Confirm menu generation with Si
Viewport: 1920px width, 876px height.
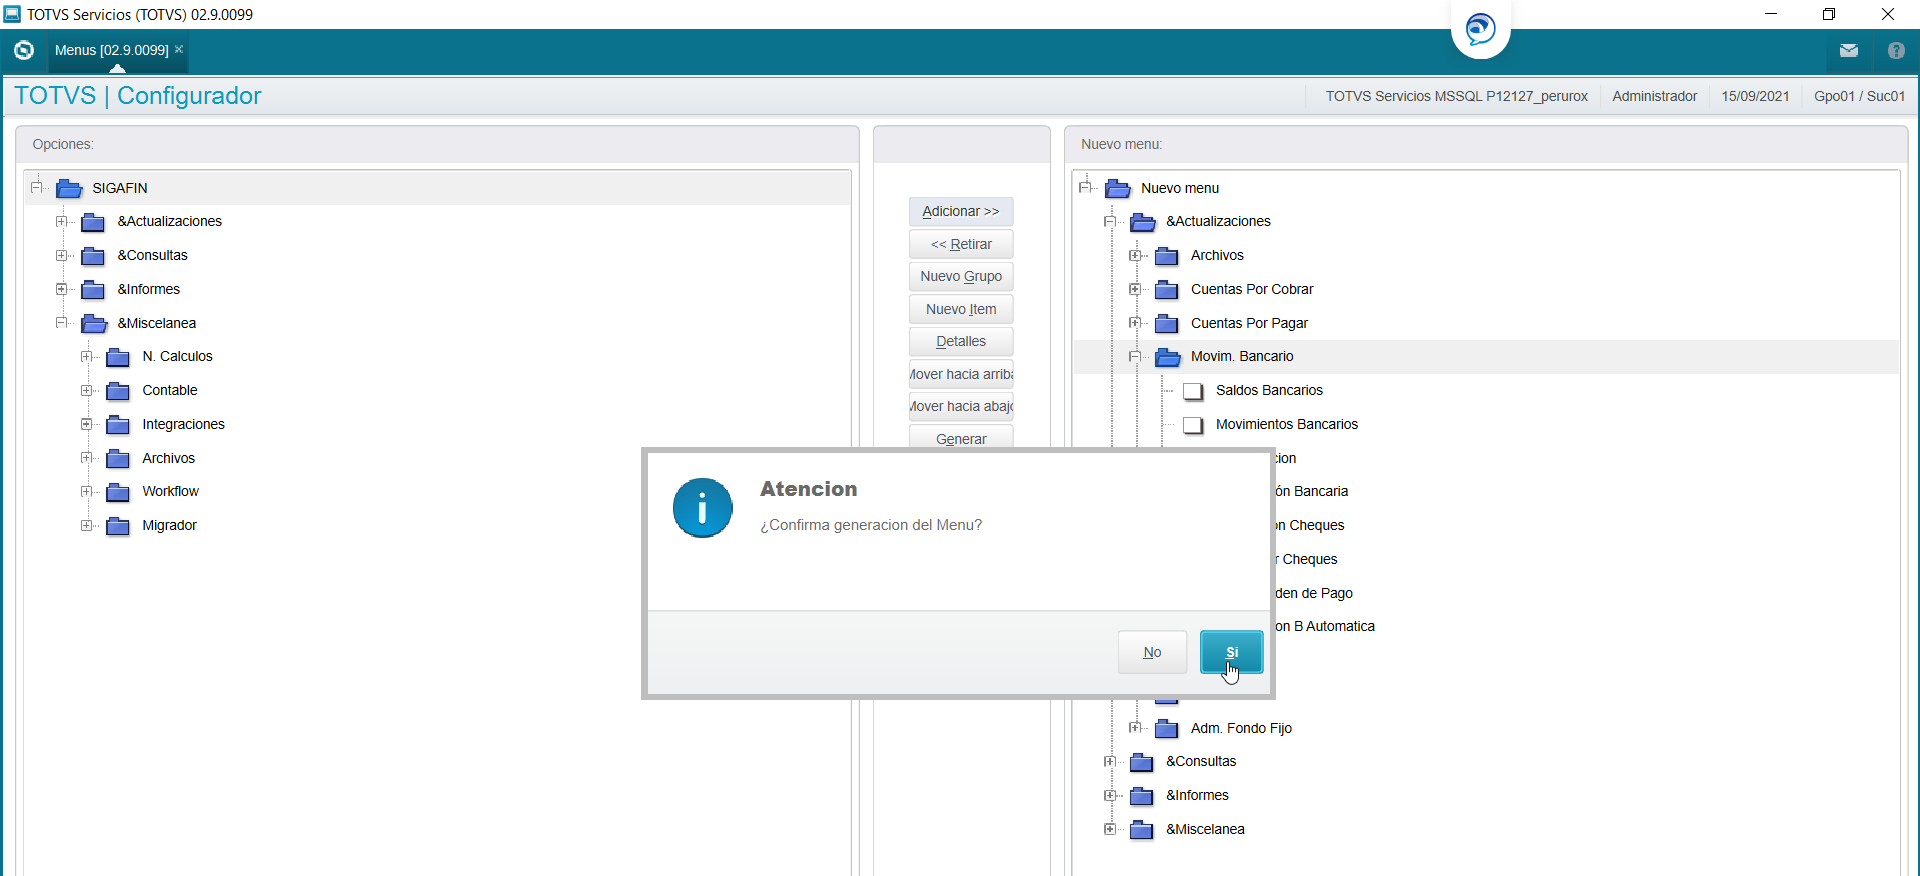click(x=1232, y=652)
